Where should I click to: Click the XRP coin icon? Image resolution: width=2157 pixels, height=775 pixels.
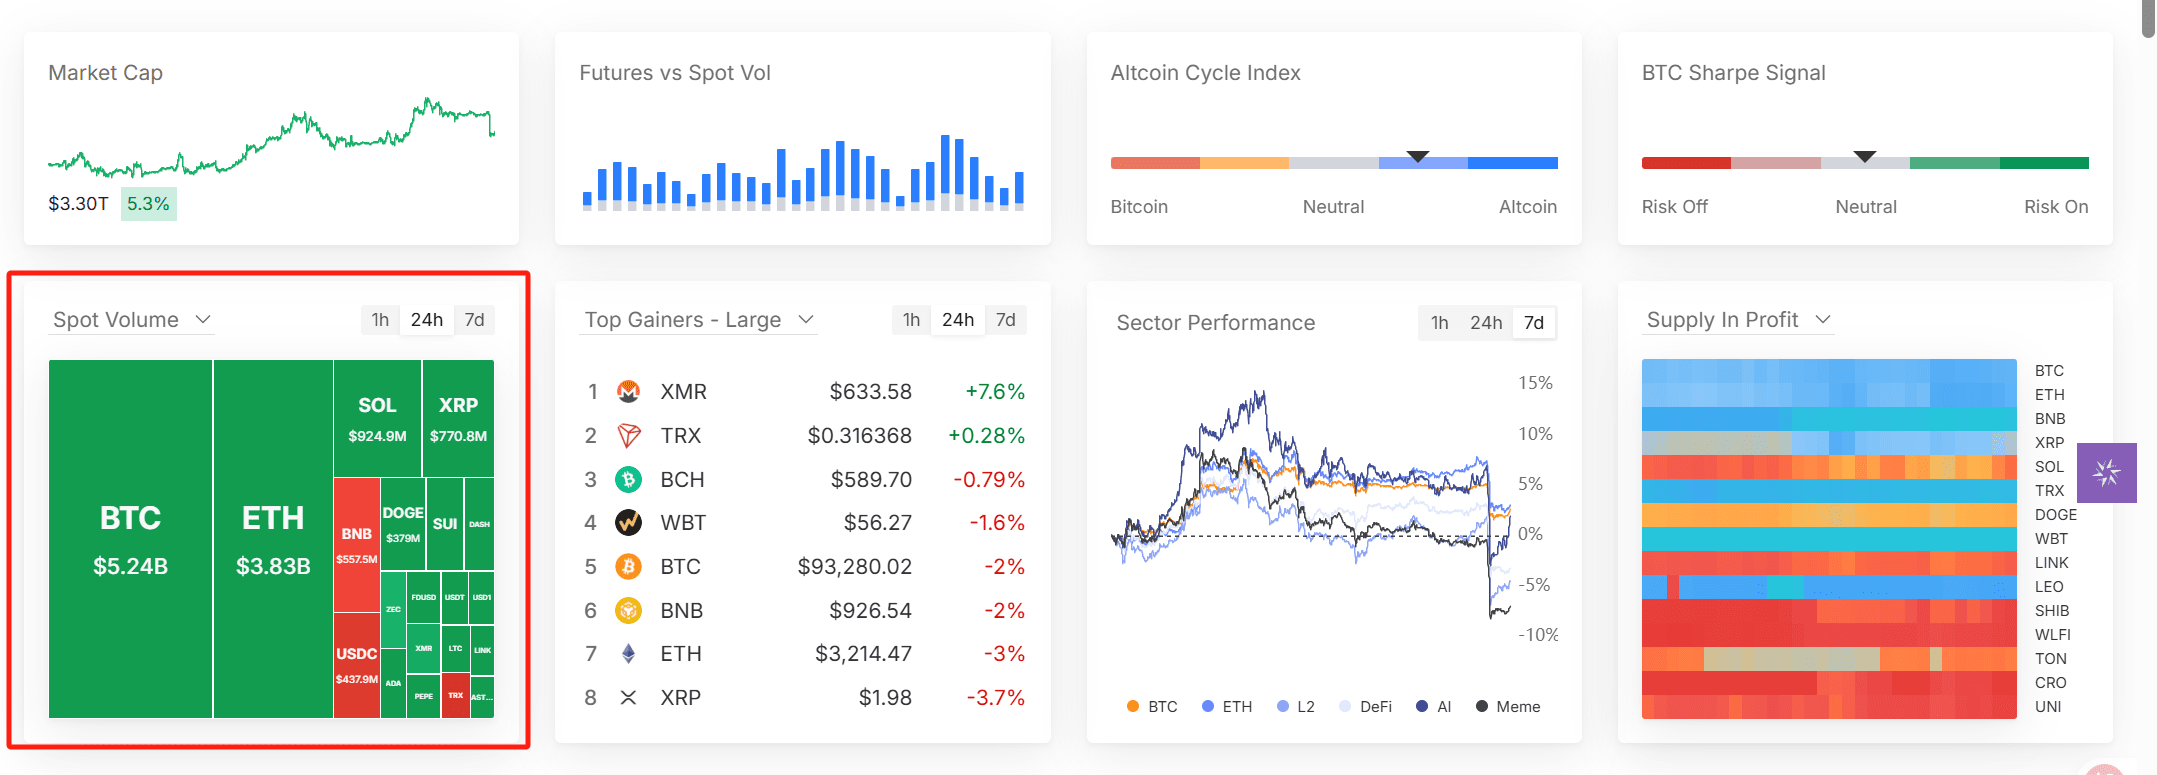[x=628, y=698]
